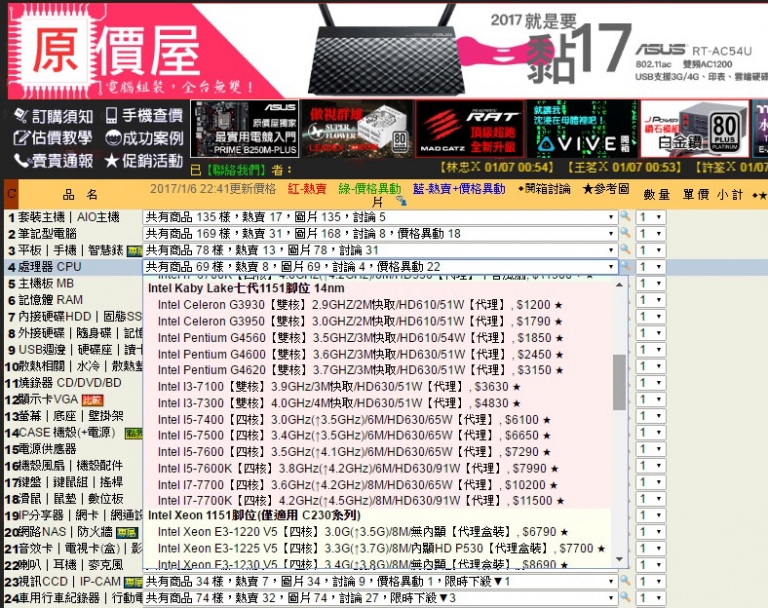Click the 電源供應器 category label
The width and height of the screenshot is (768, 608).
[x=47, y=449]
